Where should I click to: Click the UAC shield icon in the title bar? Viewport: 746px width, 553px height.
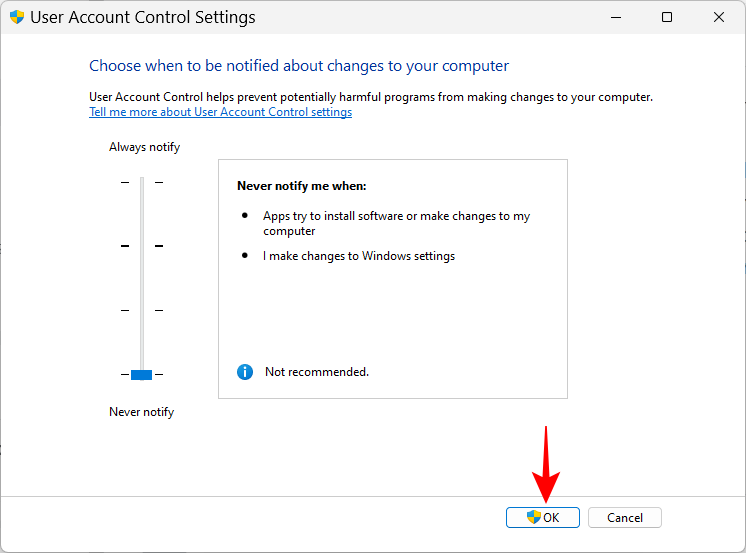17,17
